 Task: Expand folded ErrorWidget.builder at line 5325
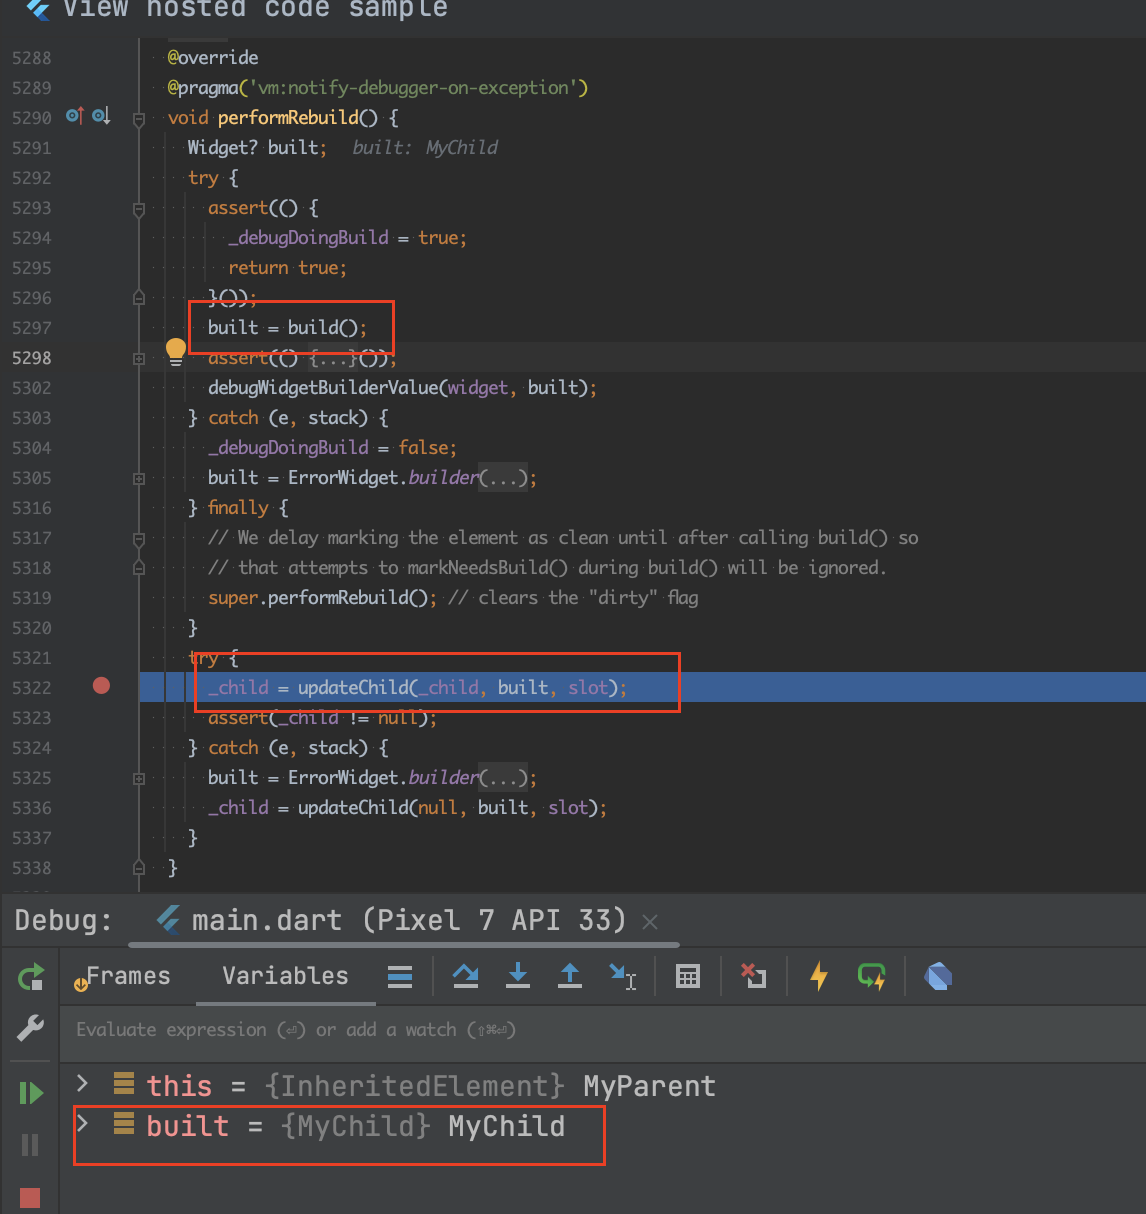139,778
